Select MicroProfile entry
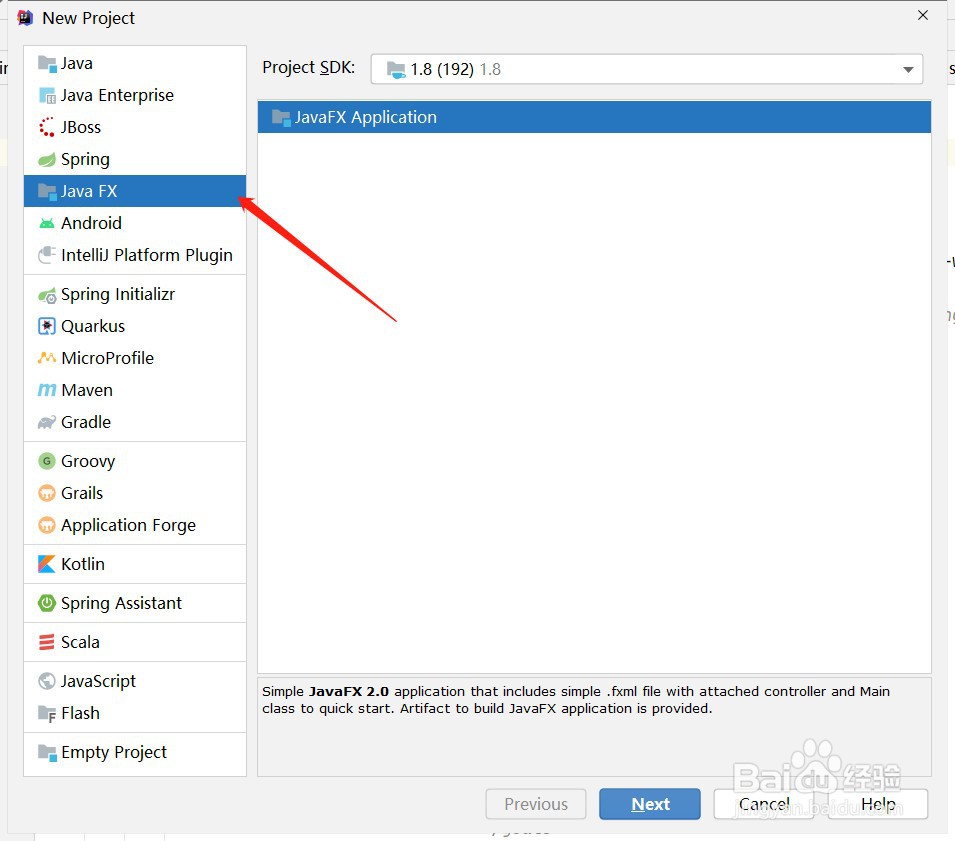The width and height of the screenshot is (955, 841). click(135, 358)
